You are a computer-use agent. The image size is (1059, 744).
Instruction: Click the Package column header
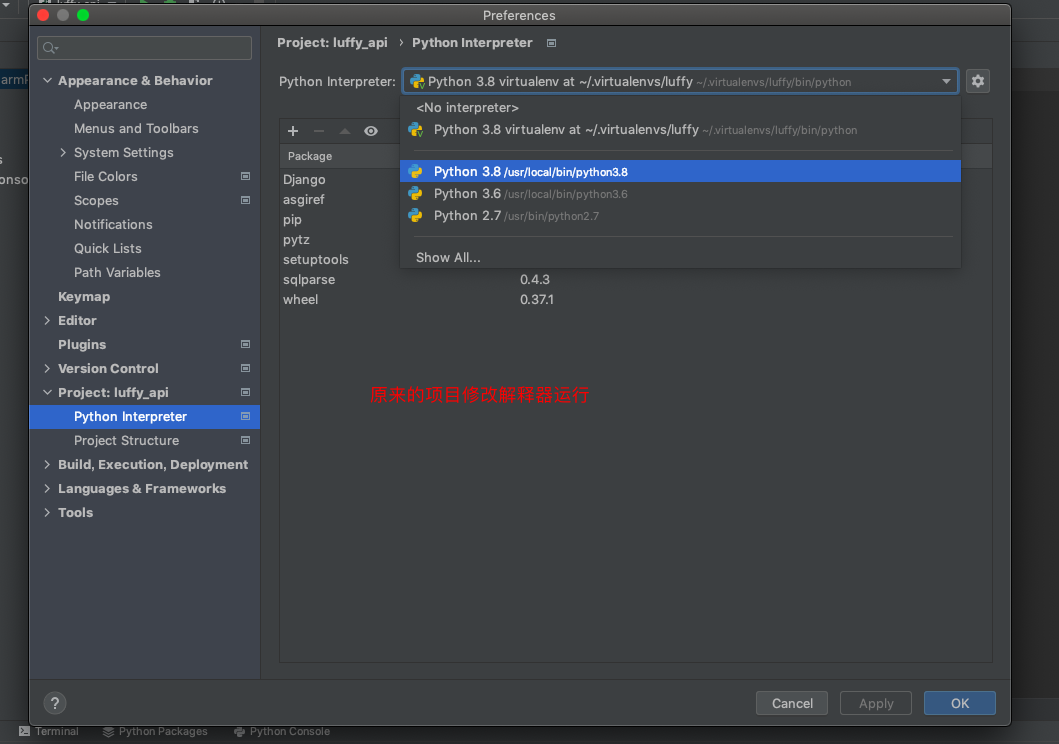(310, 156)
